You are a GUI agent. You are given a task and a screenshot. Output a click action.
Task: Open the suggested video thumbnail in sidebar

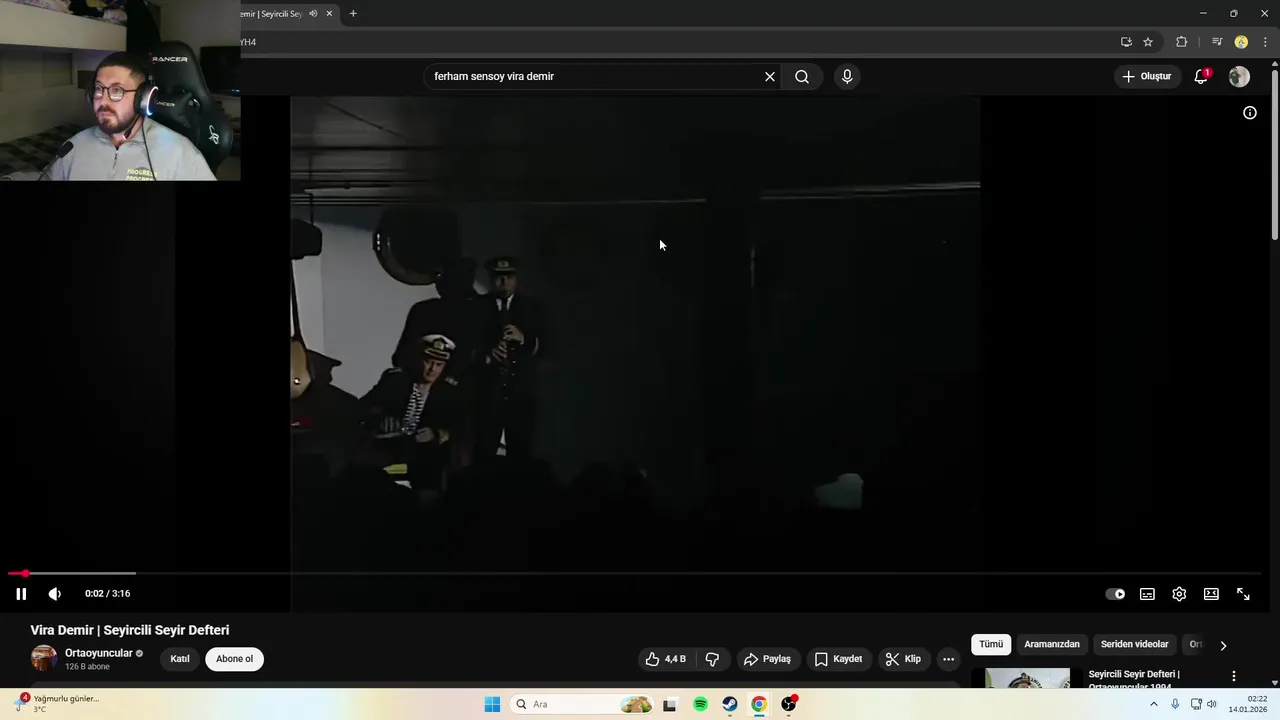(1027, 678)
